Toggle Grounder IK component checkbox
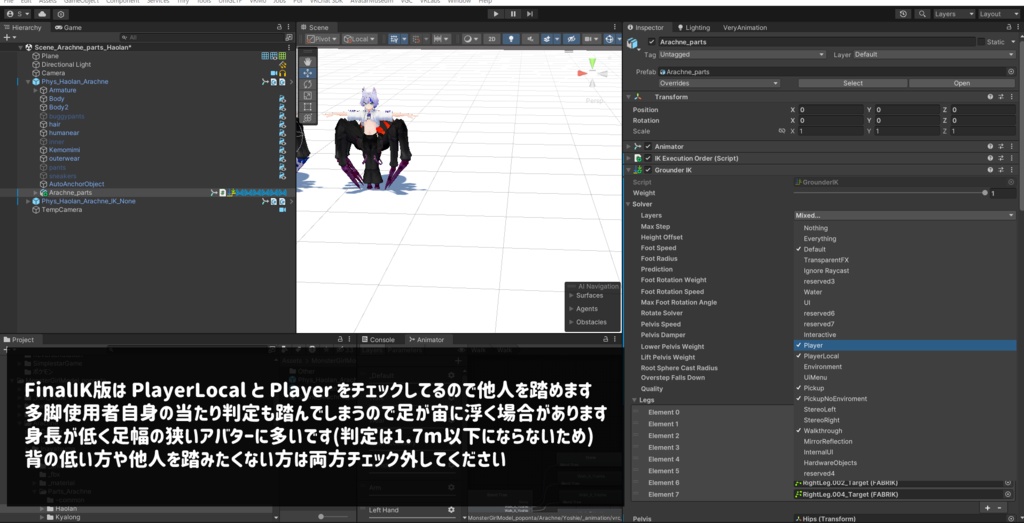Screen dimensions: 1024x523 [648, 170]
